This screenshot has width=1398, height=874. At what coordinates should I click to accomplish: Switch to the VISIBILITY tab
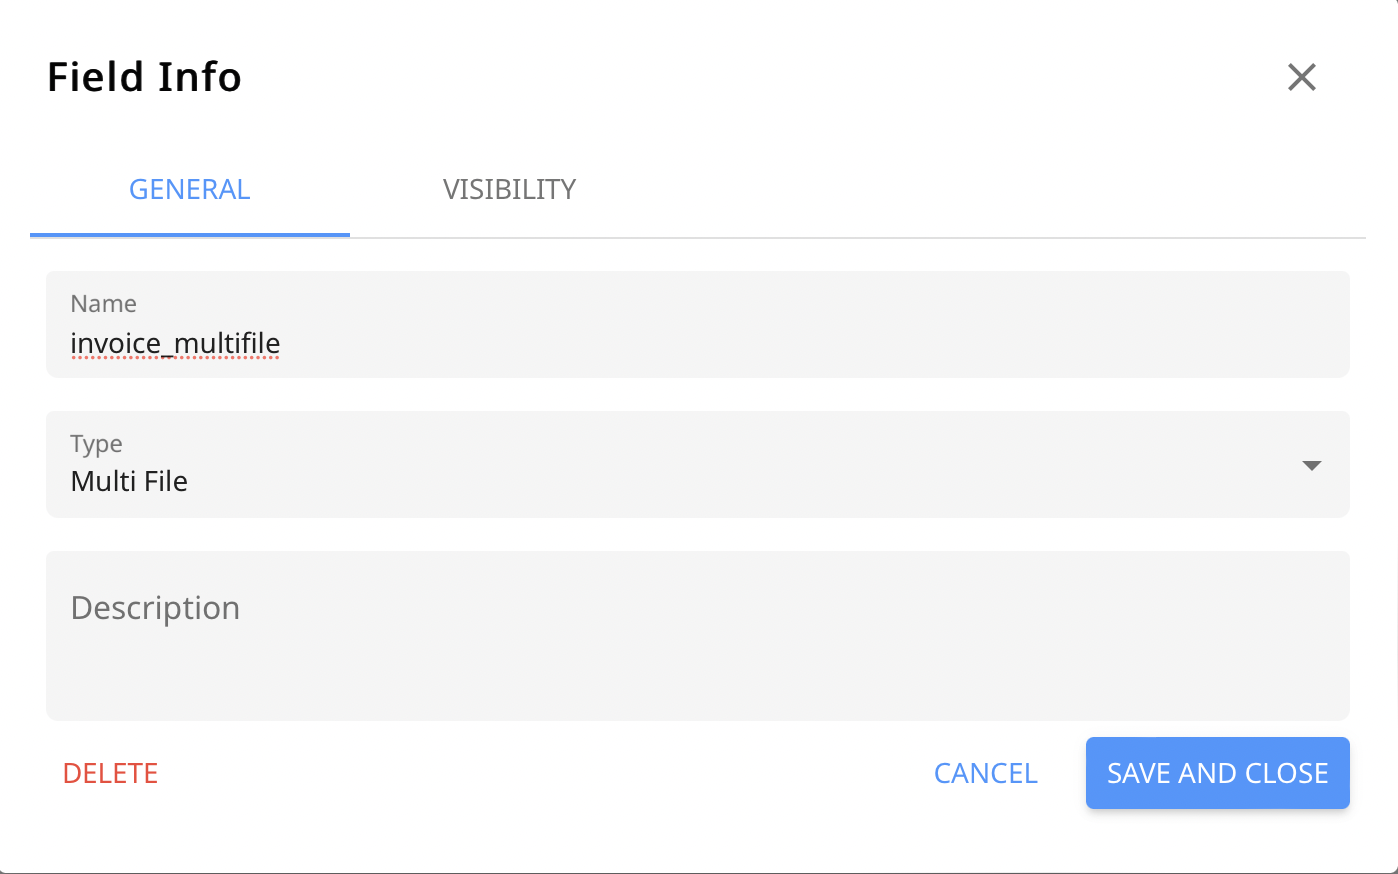509,189
